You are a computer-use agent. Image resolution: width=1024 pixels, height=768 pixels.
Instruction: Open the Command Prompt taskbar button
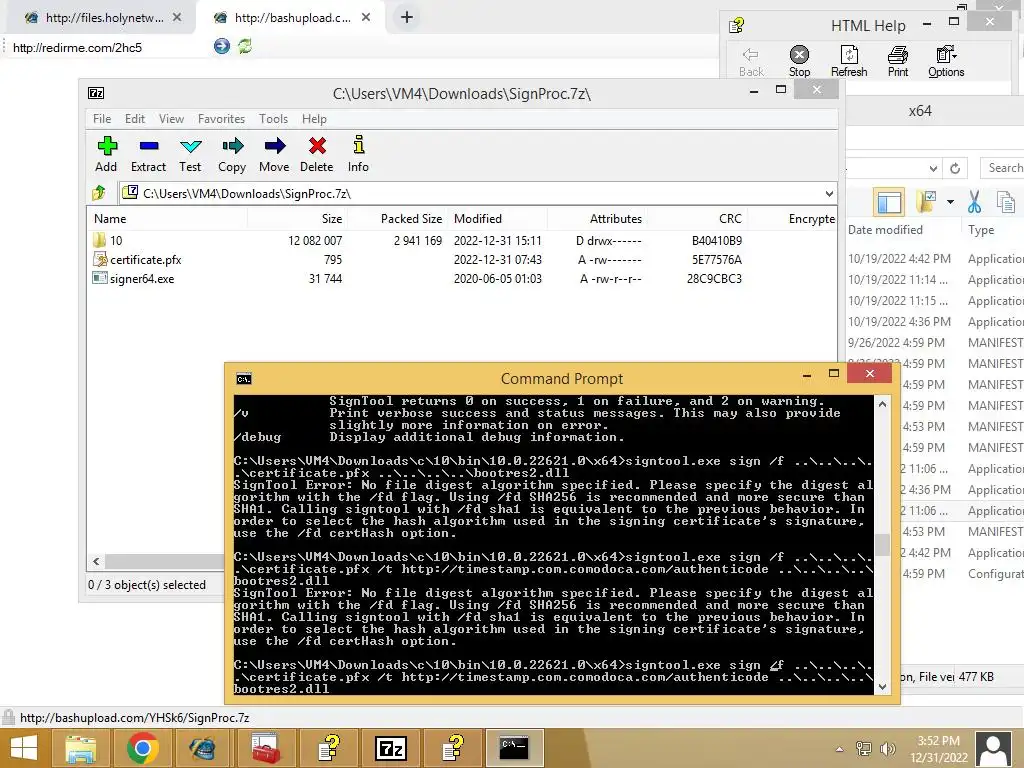tap(515, 748)
